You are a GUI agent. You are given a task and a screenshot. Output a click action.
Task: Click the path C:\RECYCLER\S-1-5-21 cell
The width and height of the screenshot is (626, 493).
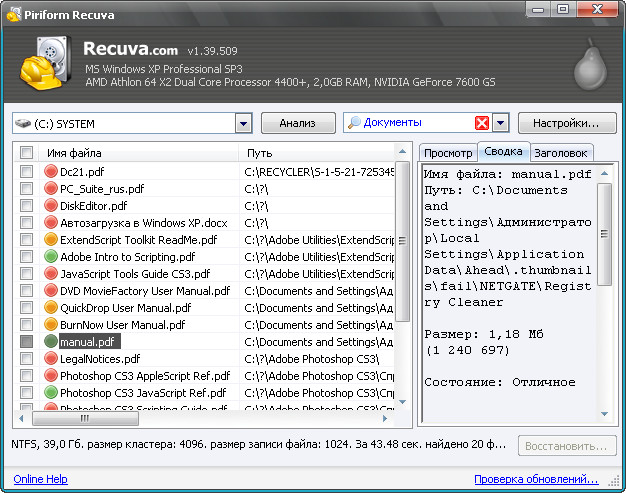click(x=319, y=172)
